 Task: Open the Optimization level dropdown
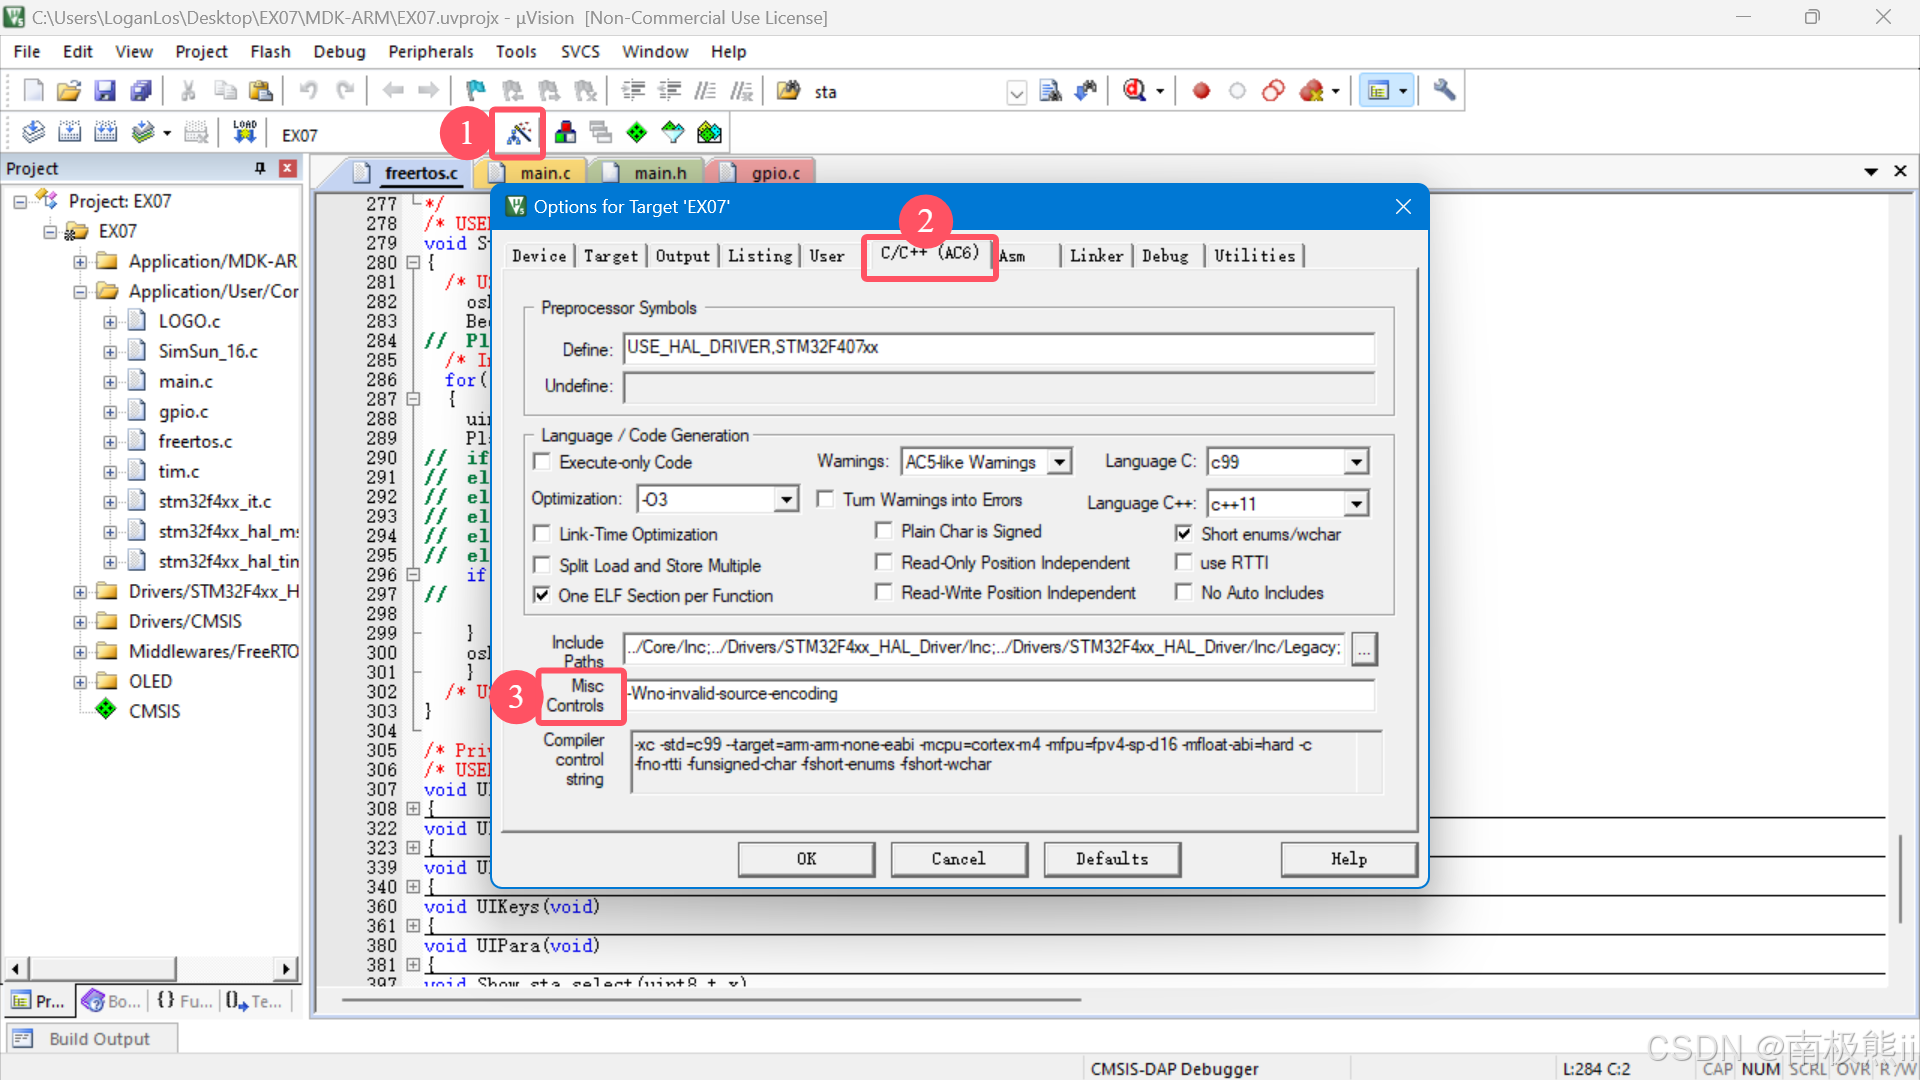(x=787, y=499)
